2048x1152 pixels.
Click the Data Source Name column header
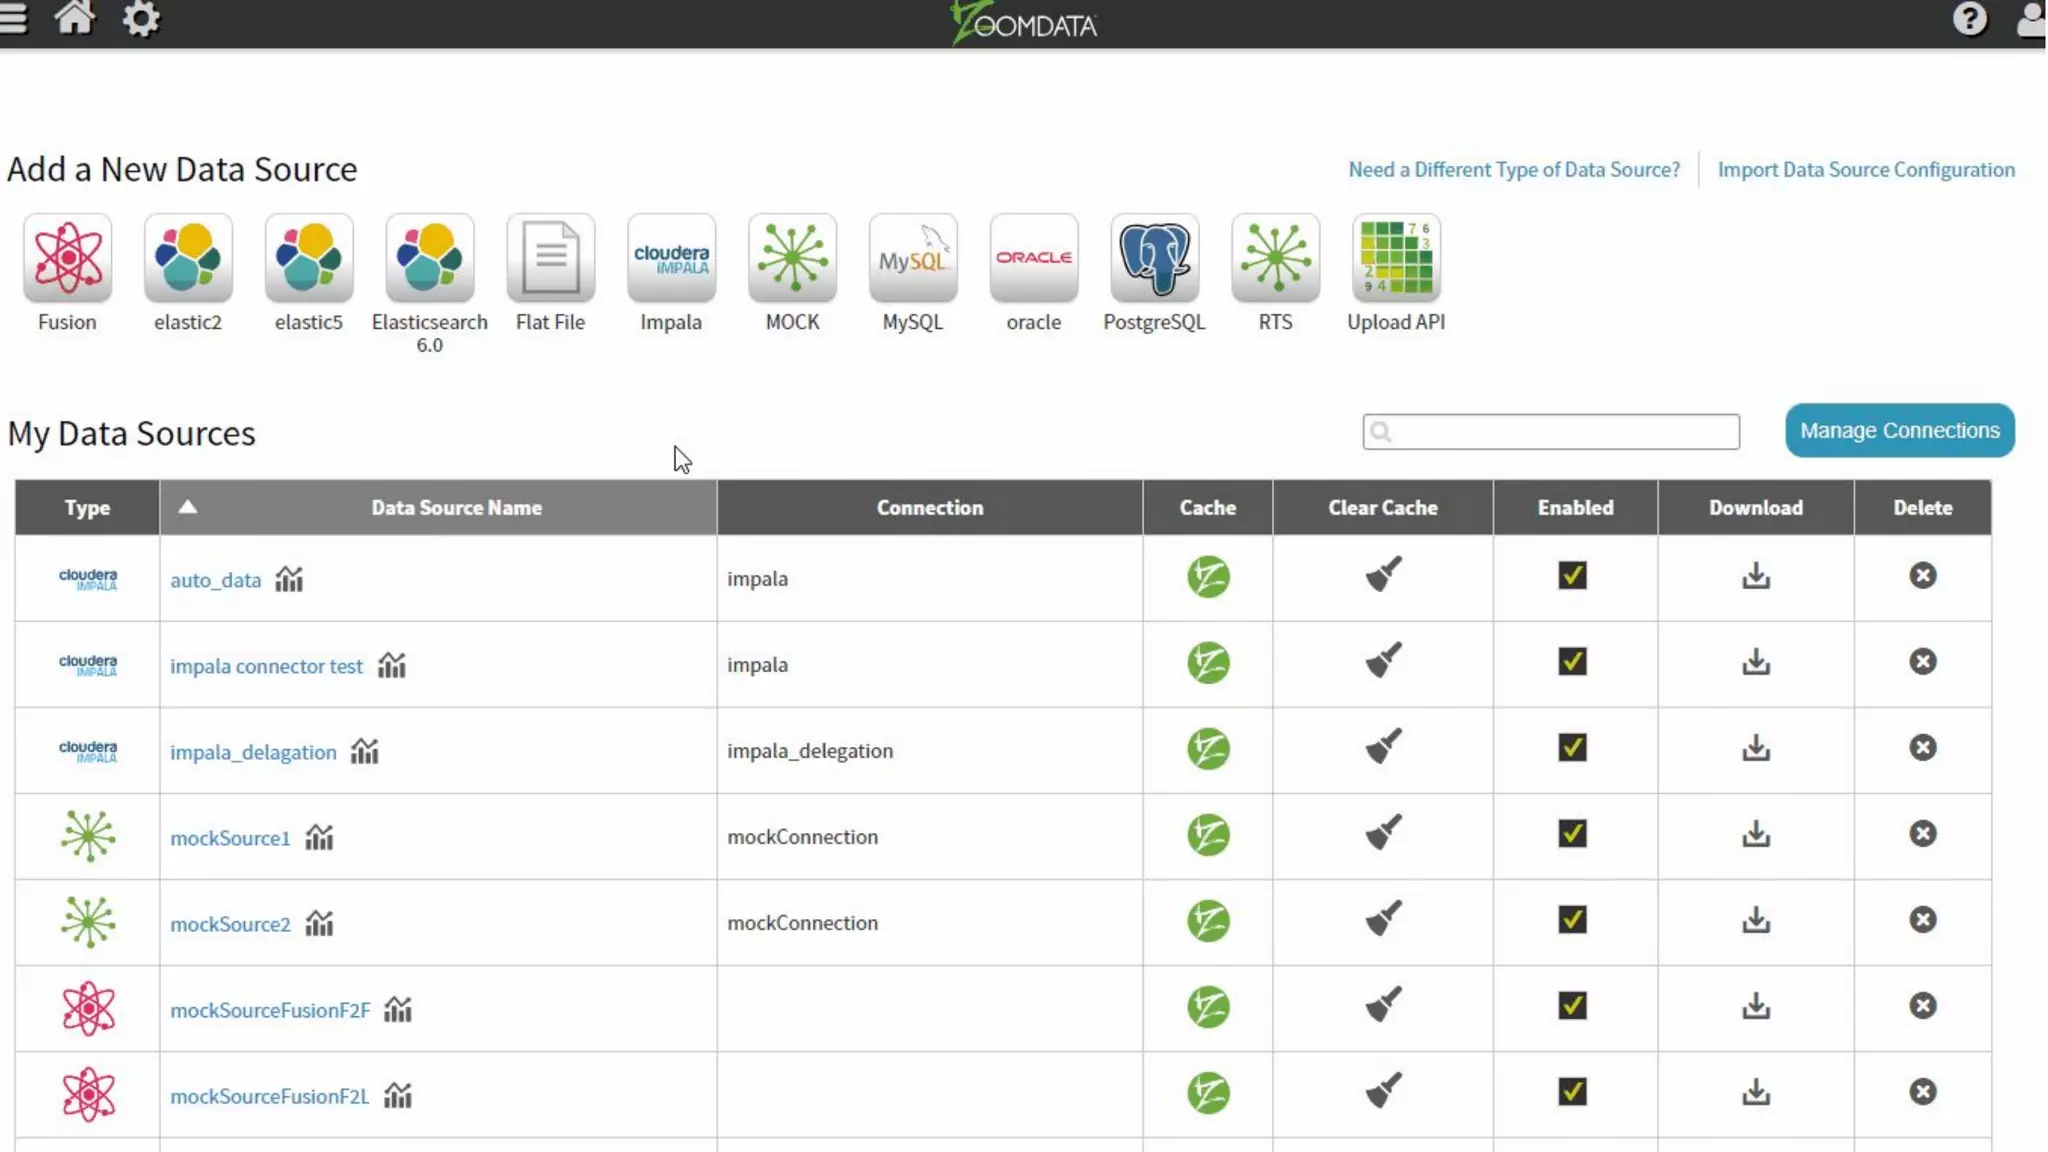pos(456,508)
